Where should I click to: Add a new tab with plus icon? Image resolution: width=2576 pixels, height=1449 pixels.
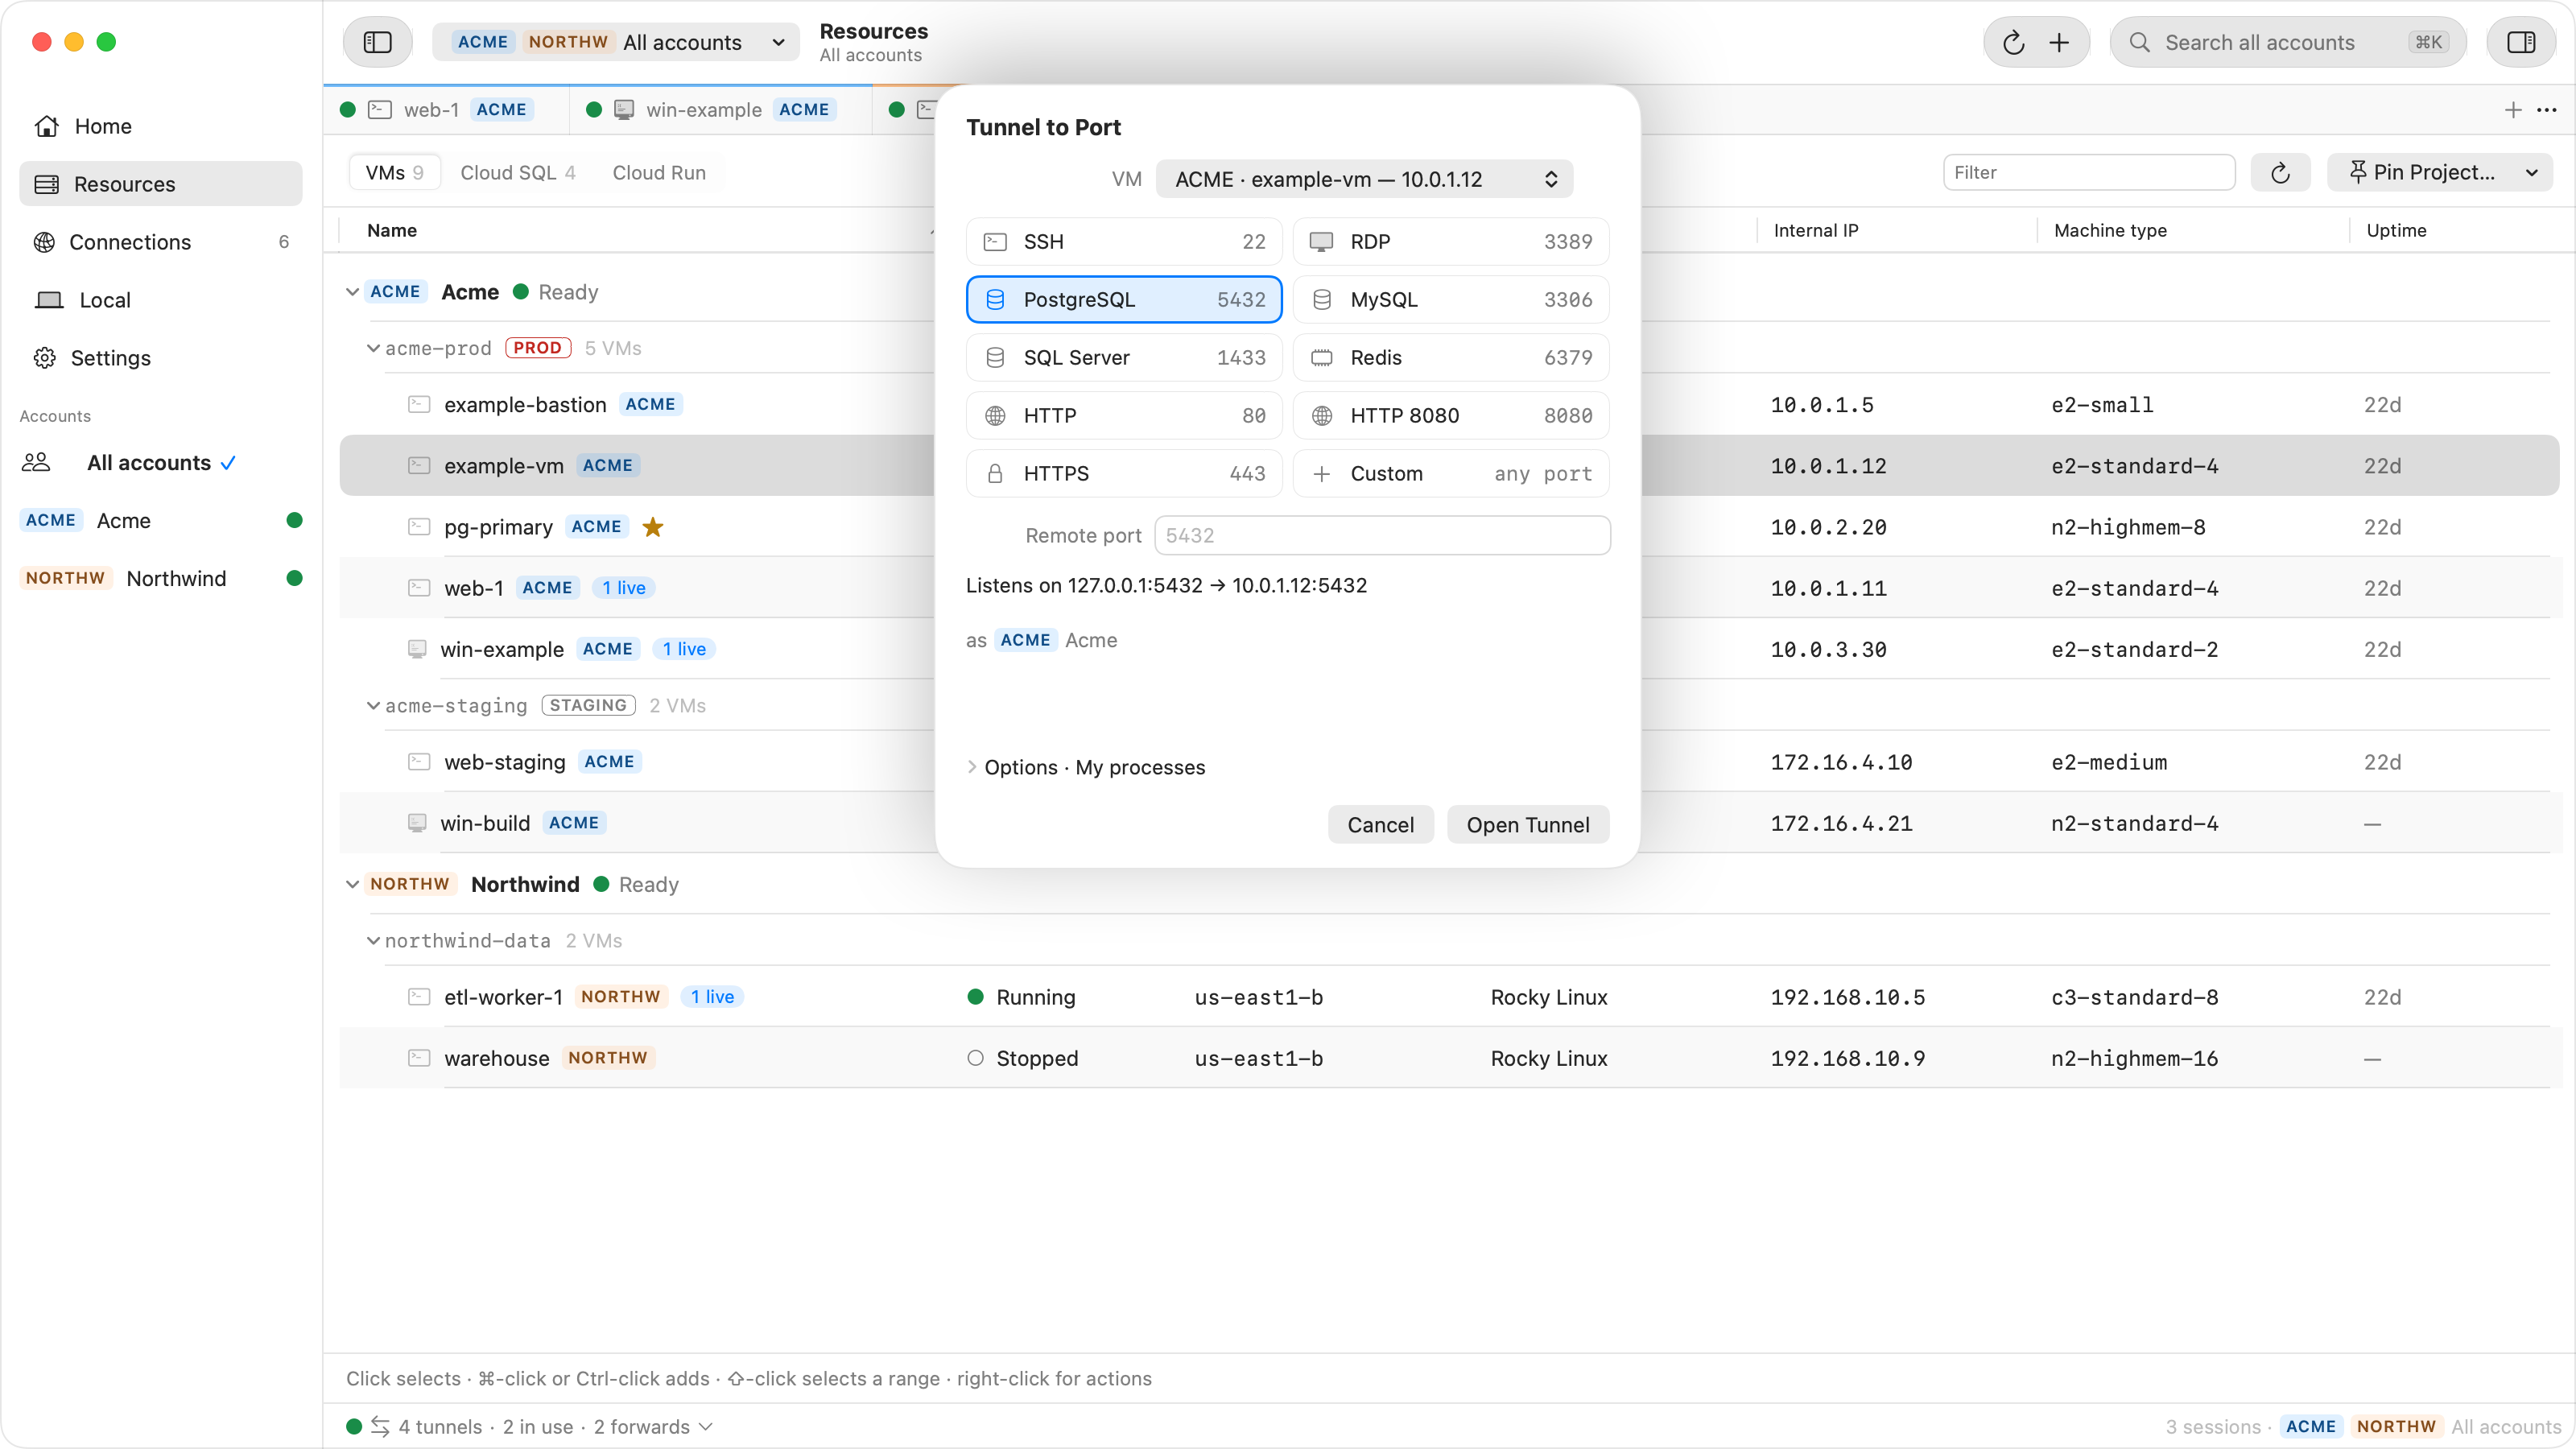coord(2513,110)
